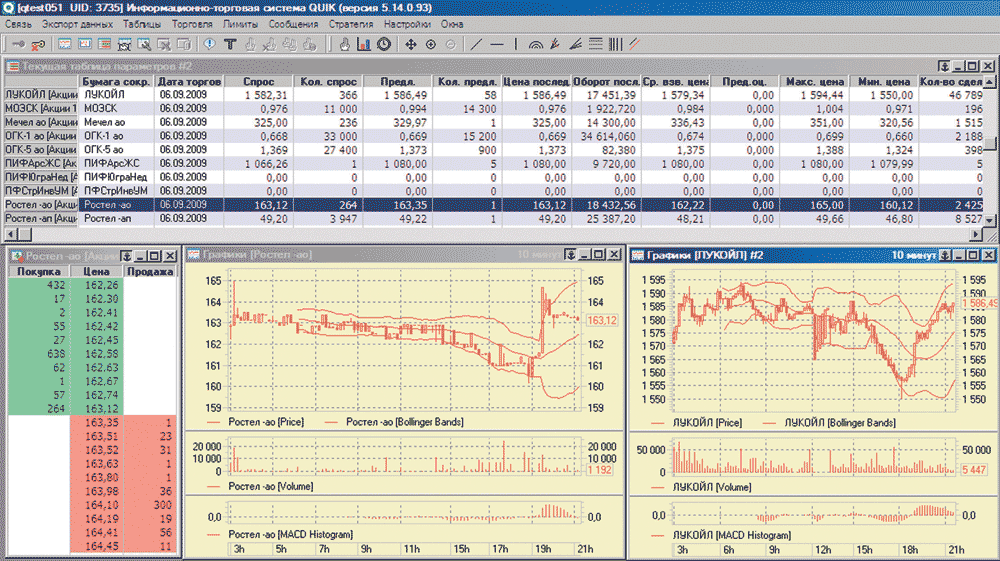Click the ЛУКОЙЛ [MACD Histogram] legend label

click(732, 536)
